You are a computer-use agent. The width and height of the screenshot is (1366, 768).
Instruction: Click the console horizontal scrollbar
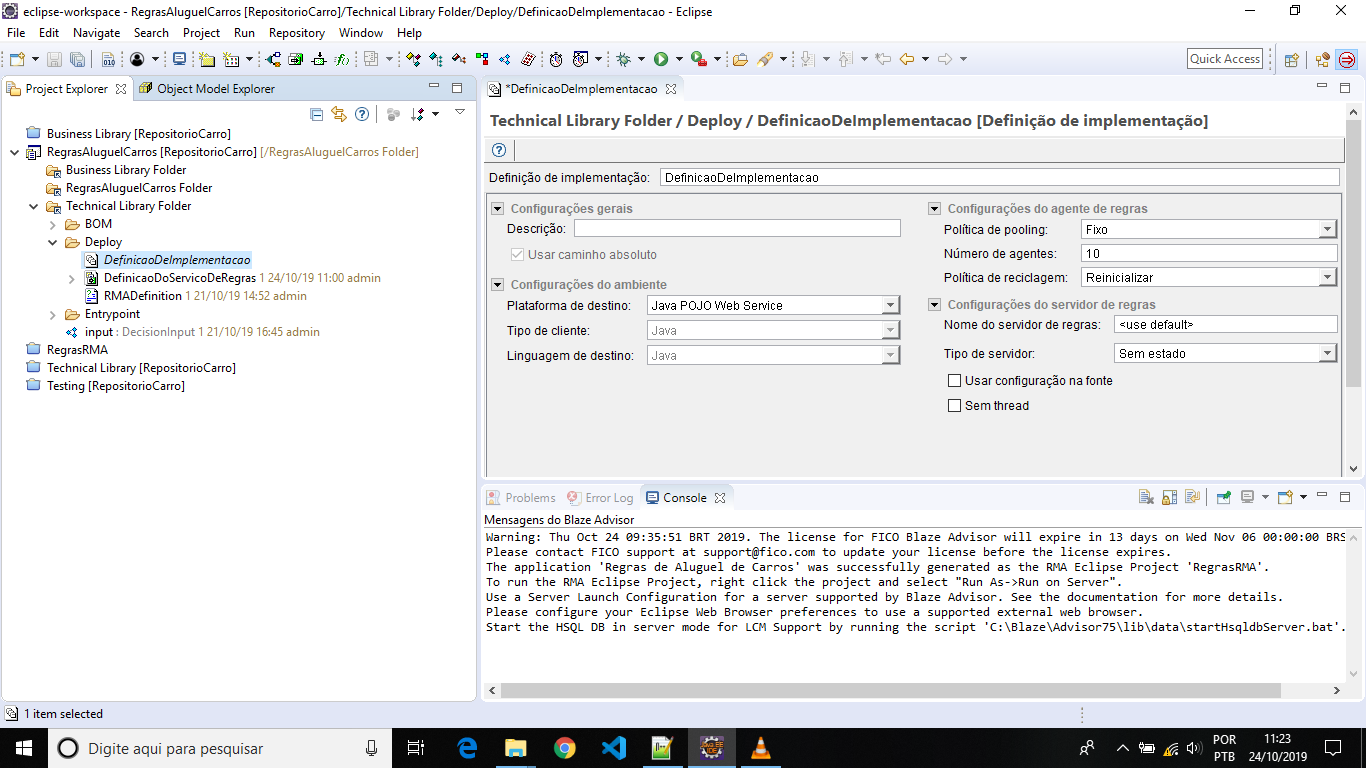tap(890, 690)
